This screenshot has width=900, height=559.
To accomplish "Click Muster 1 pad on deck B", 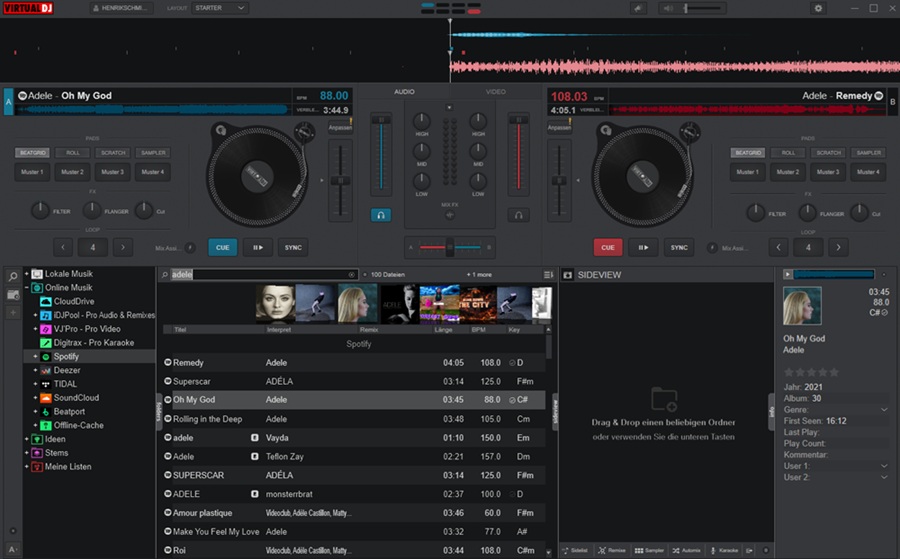I will coord(747,172).
